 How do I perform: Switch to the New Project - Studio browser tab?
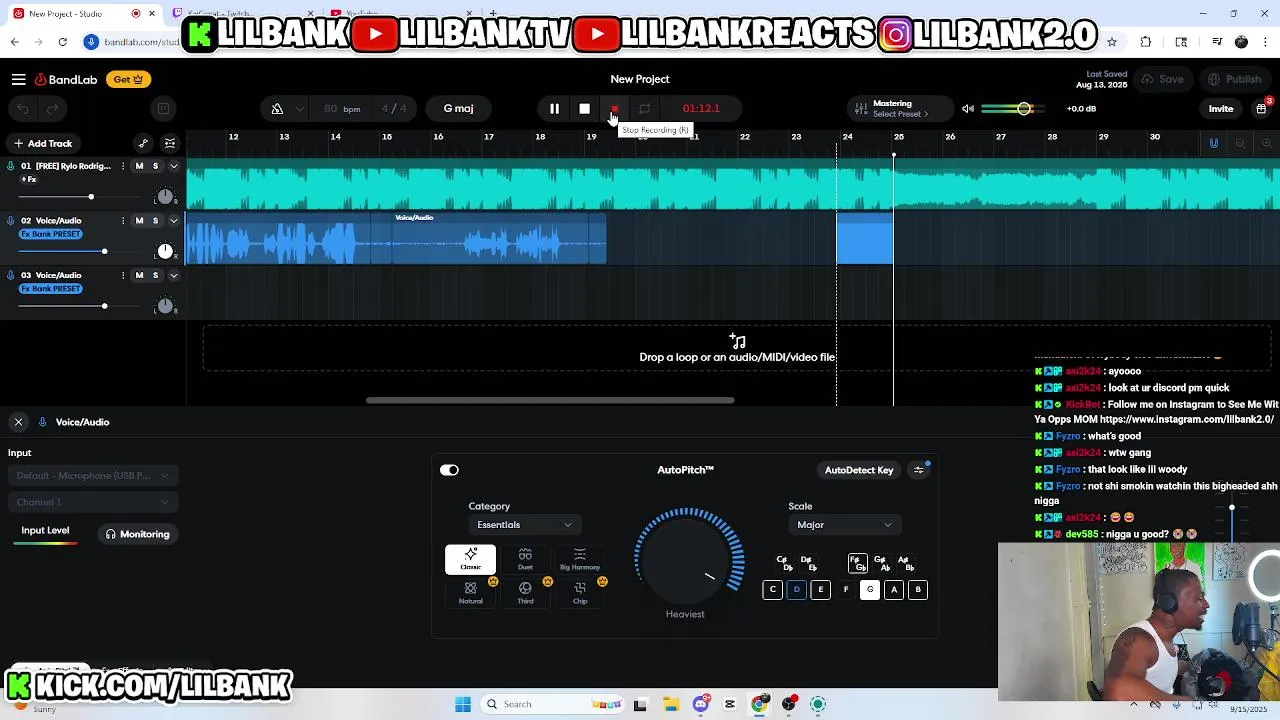(84, 14)
